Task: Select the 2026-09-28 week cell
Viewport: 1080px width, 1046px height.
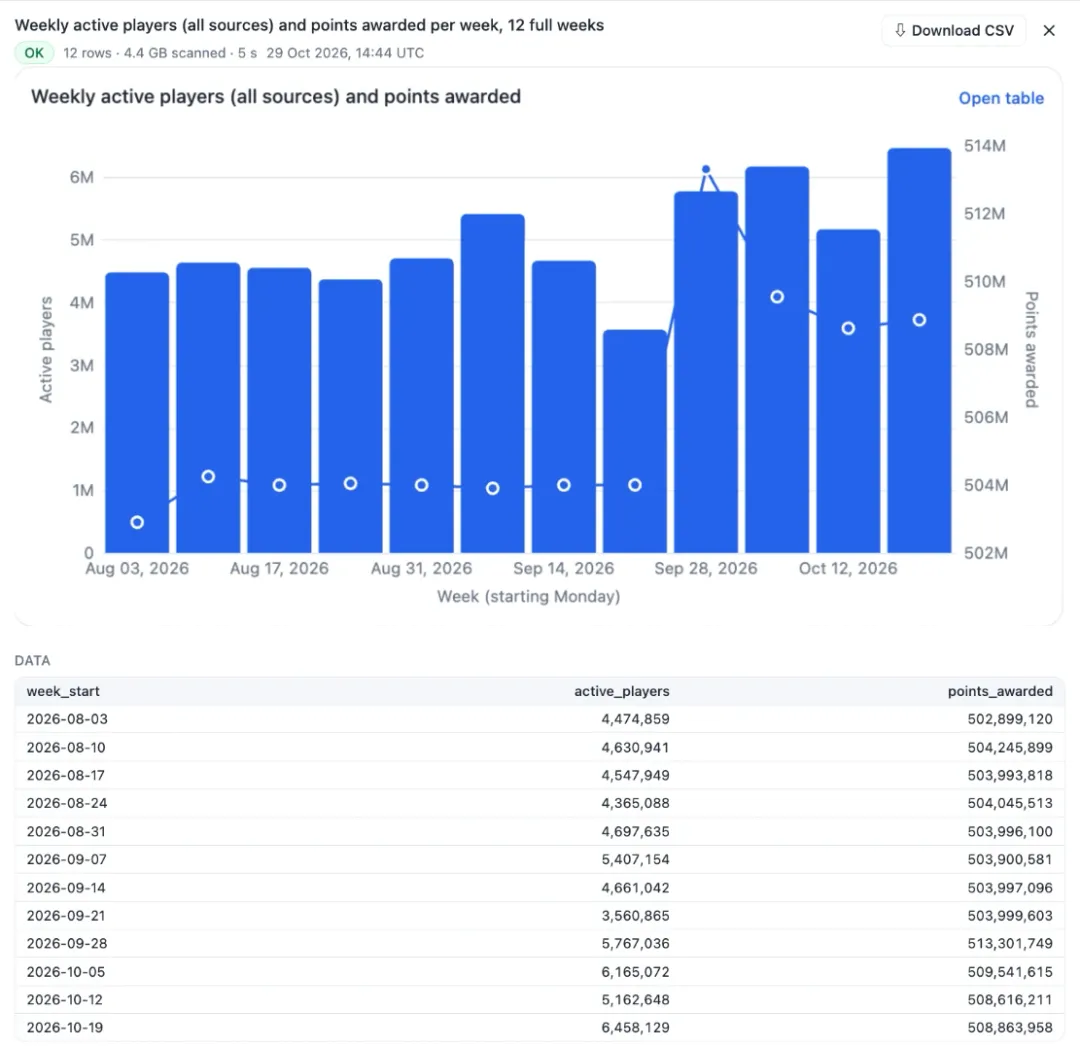Action: point(67,943)
